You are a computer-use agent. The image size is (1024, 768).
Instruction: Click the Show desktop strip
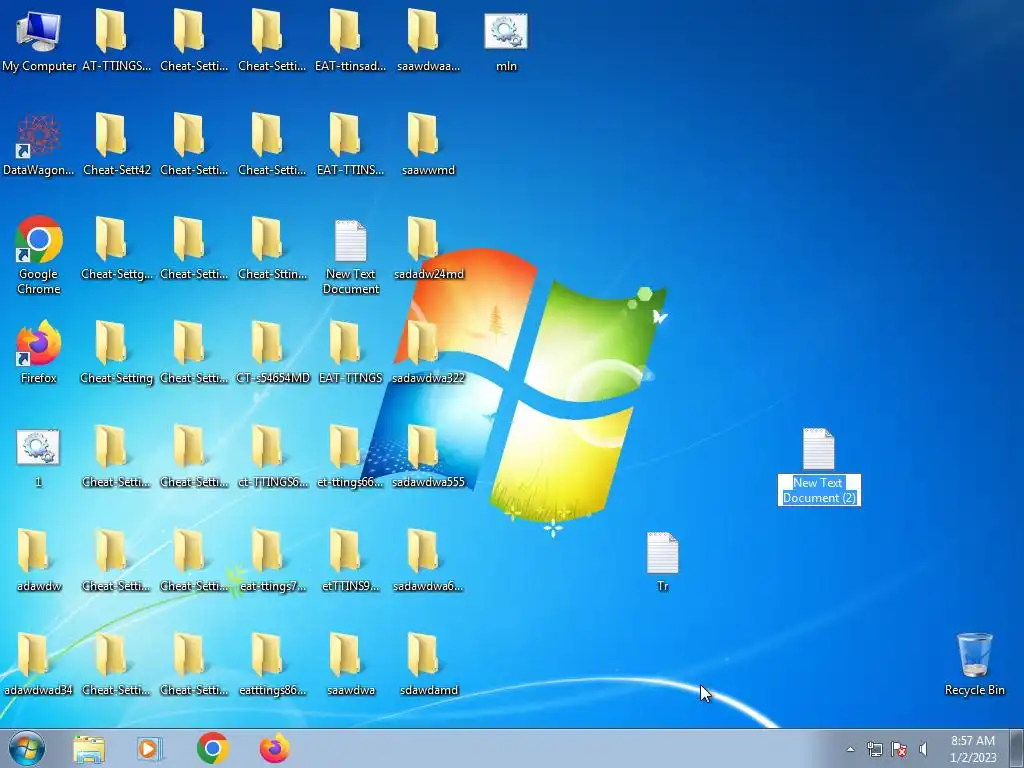(x=1017, y=748)
